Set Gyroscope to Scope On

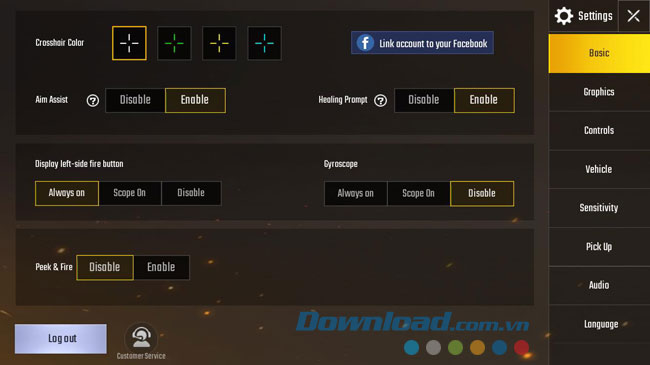(x=419, y=193)
